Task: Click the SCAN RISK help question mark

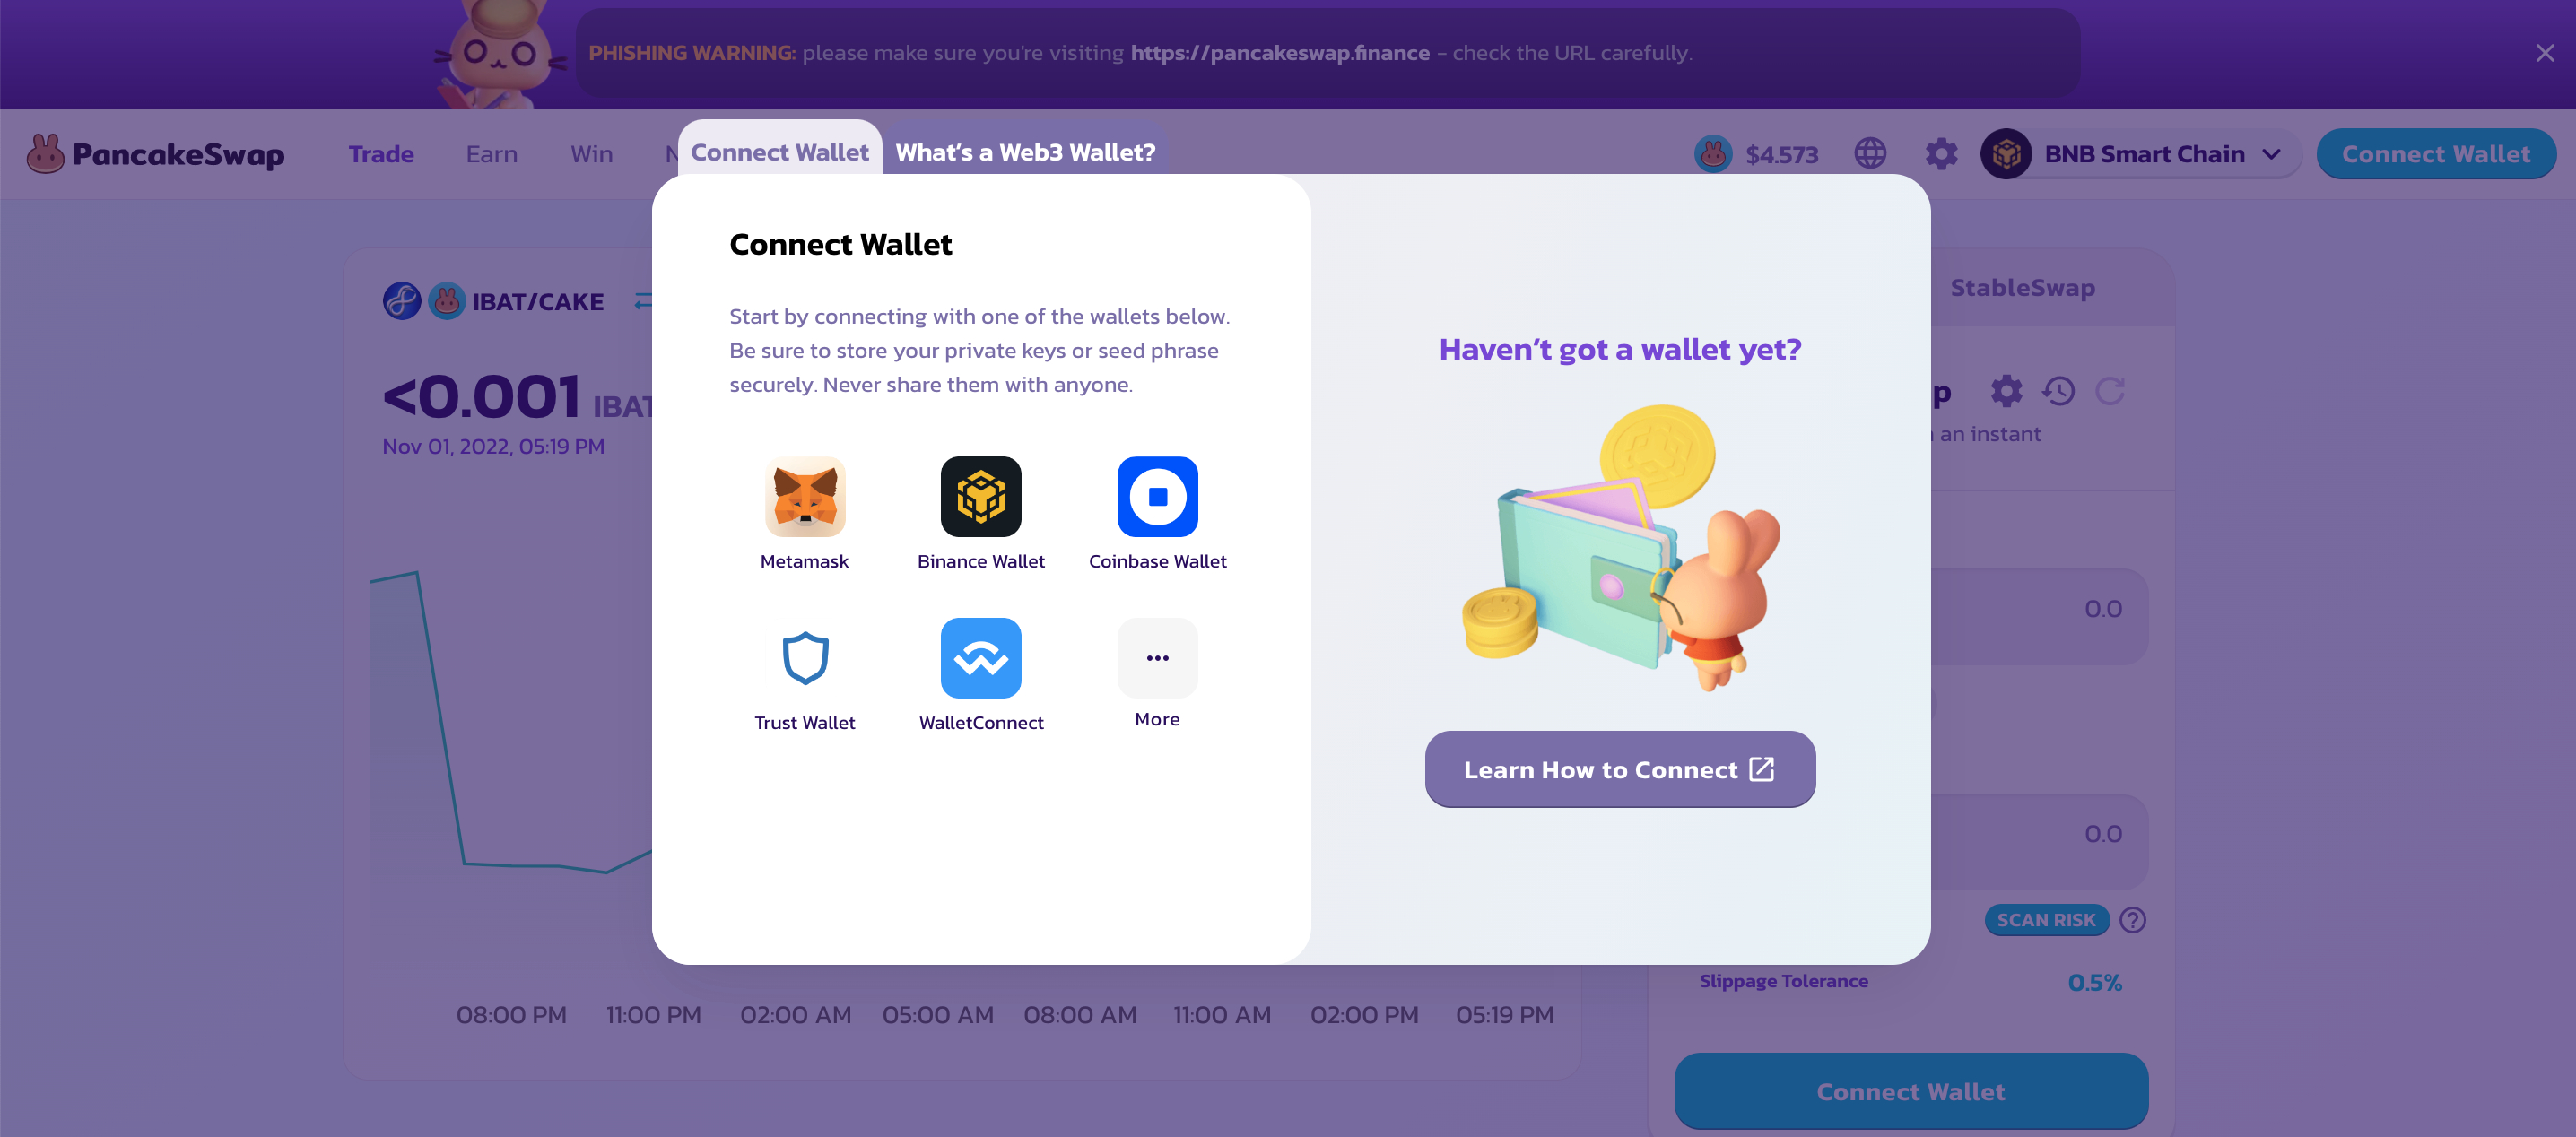Action: click(2132, 920)
